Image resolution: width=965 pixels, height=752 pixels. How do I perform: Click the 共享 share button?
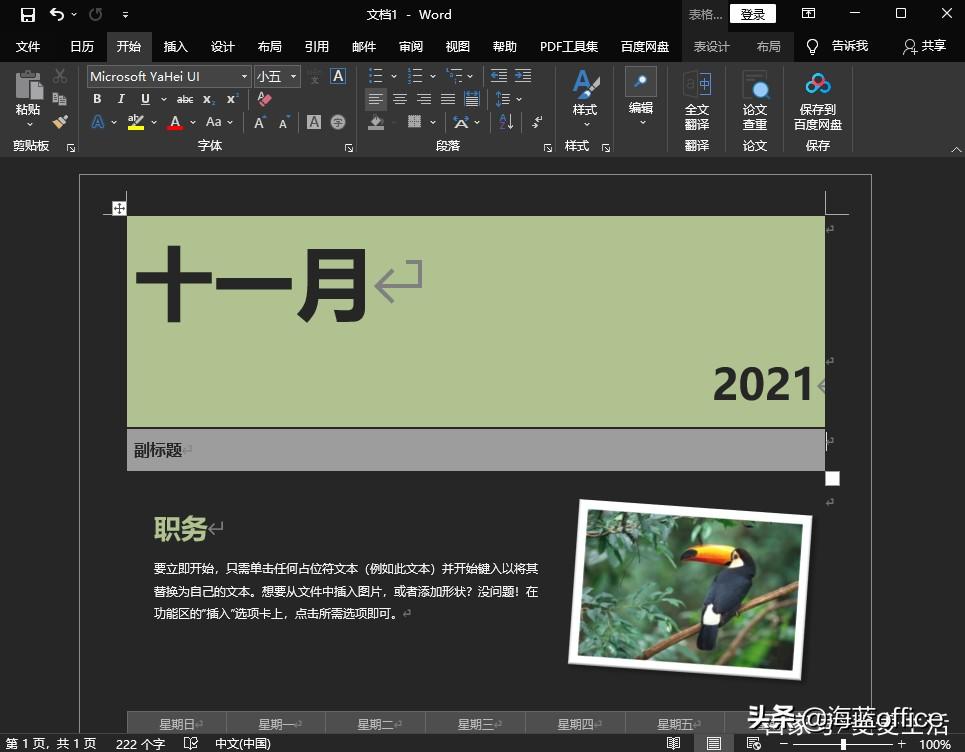click(924, 46)
